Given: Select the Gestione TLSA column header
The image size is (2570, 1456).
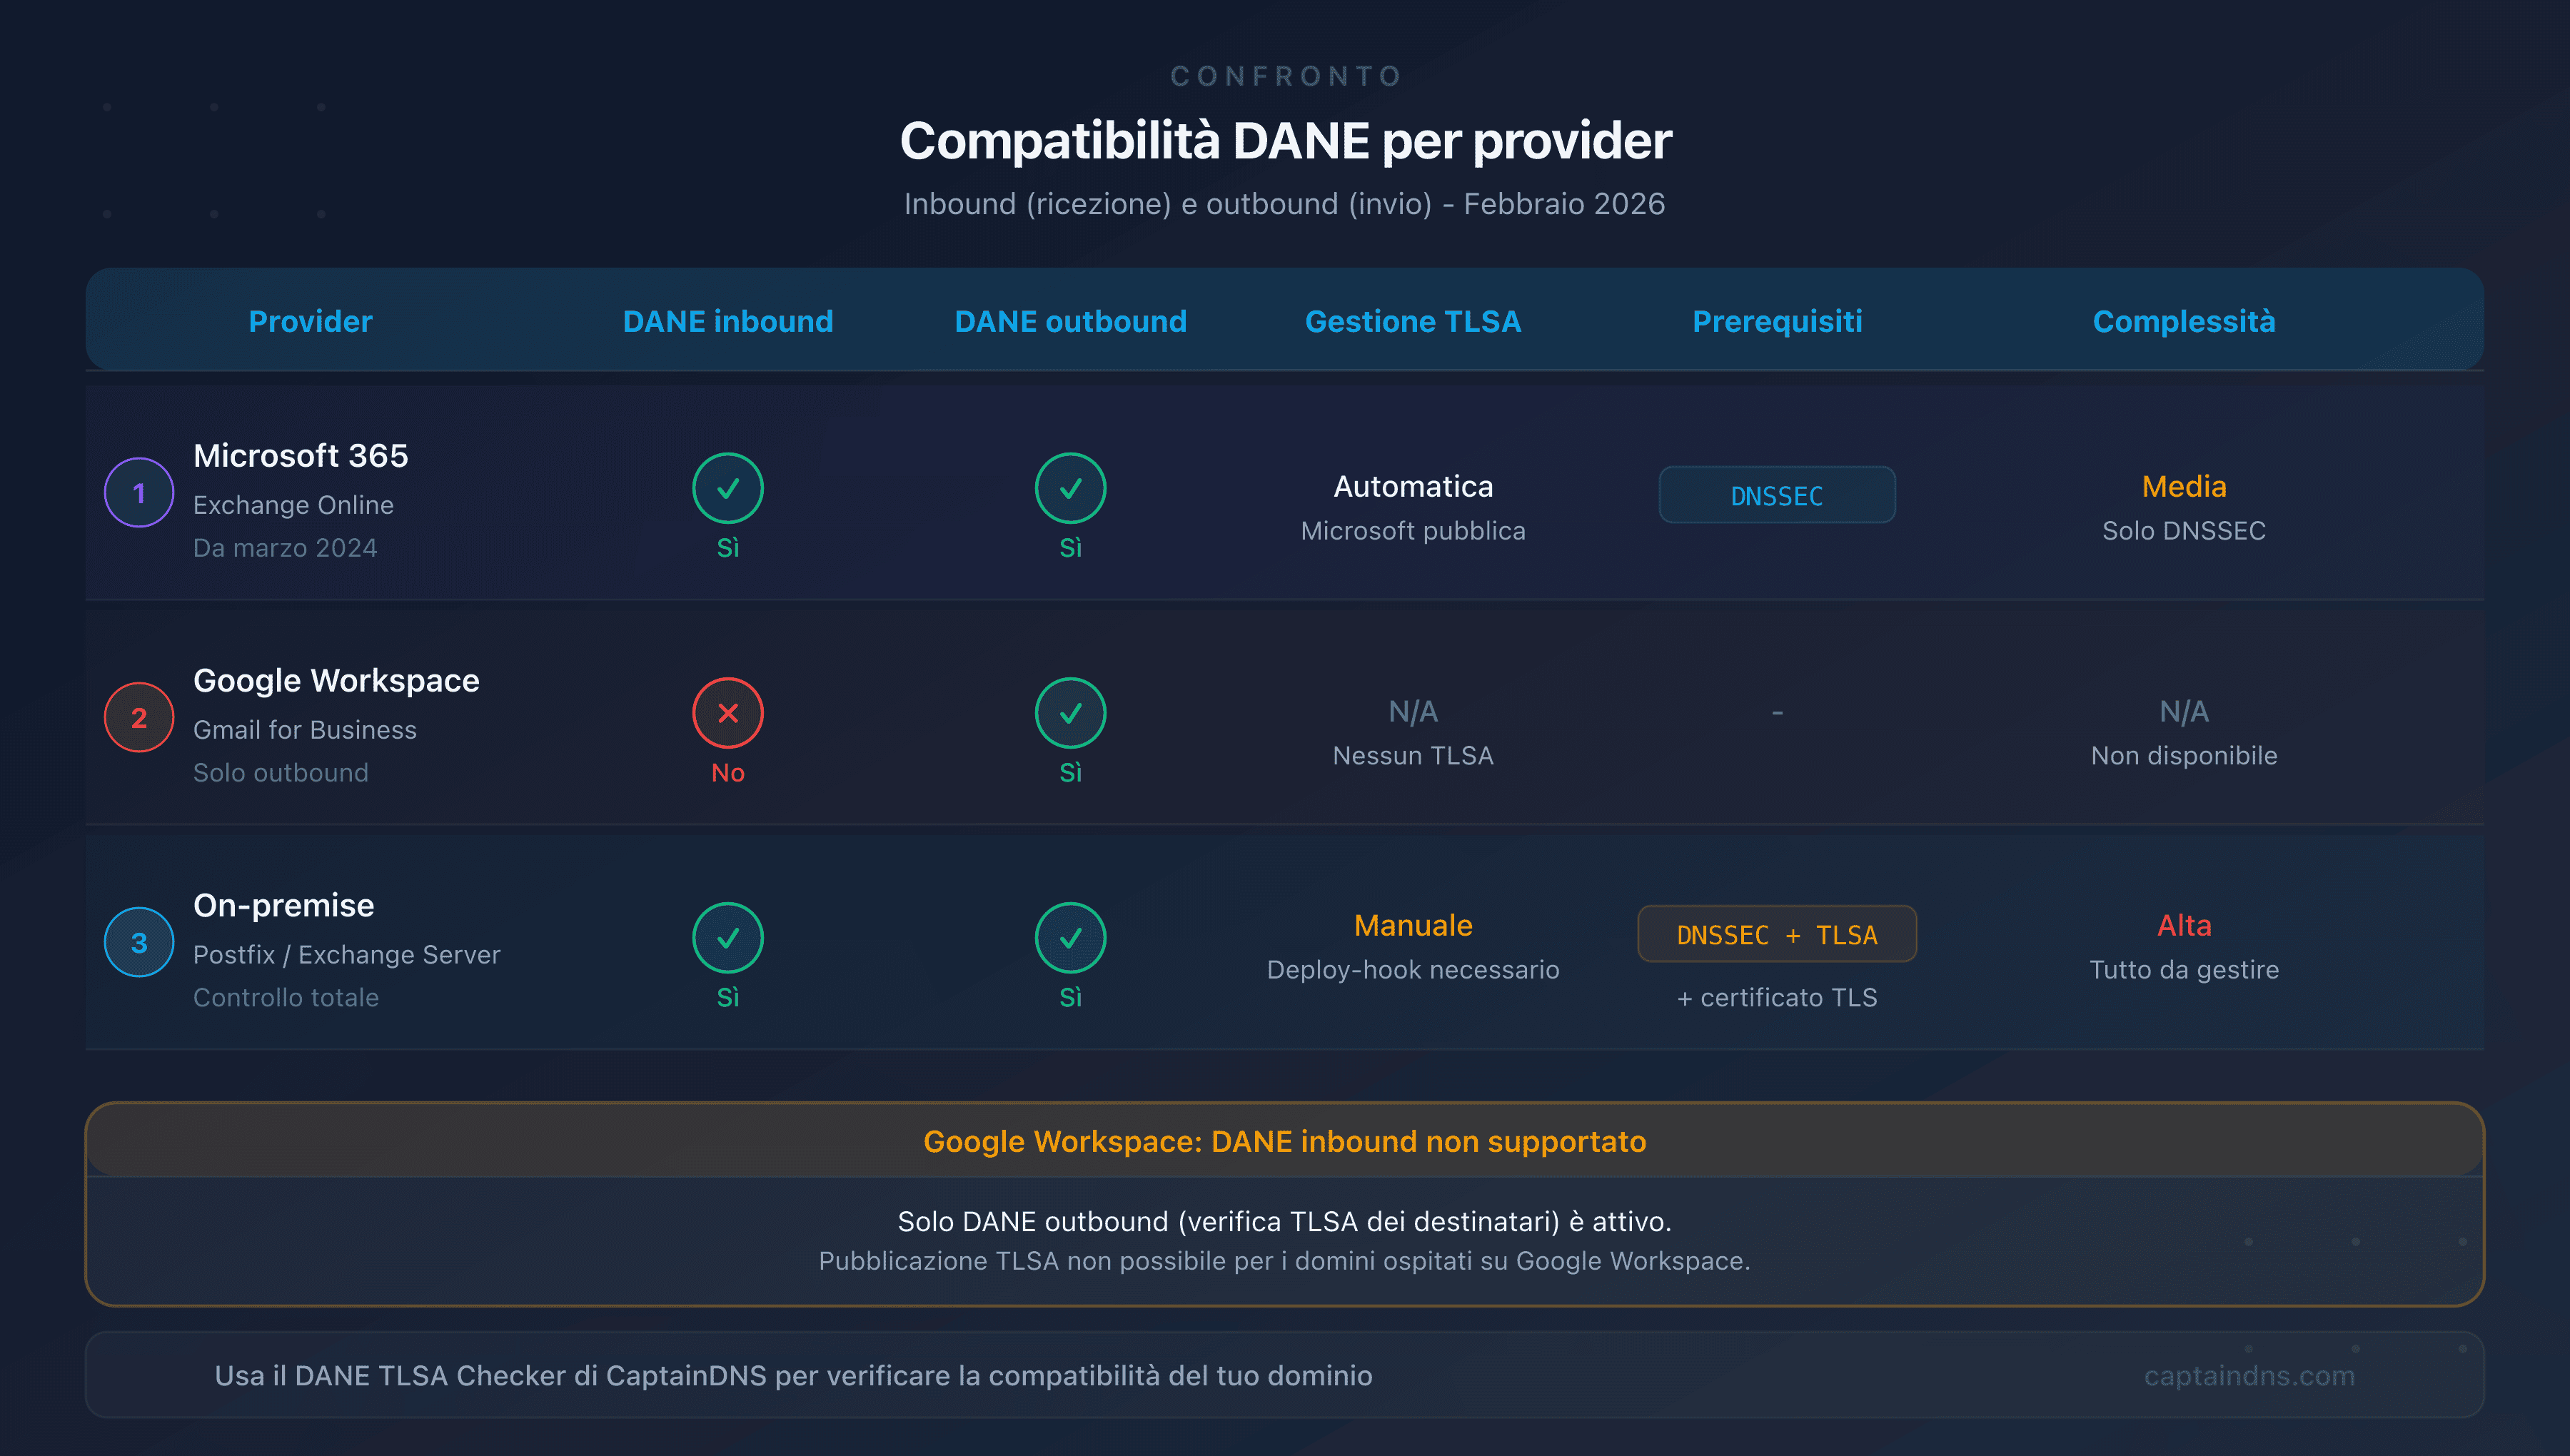Looking at the screenshot, I should pyautogui.click(x=1413, y=321).
